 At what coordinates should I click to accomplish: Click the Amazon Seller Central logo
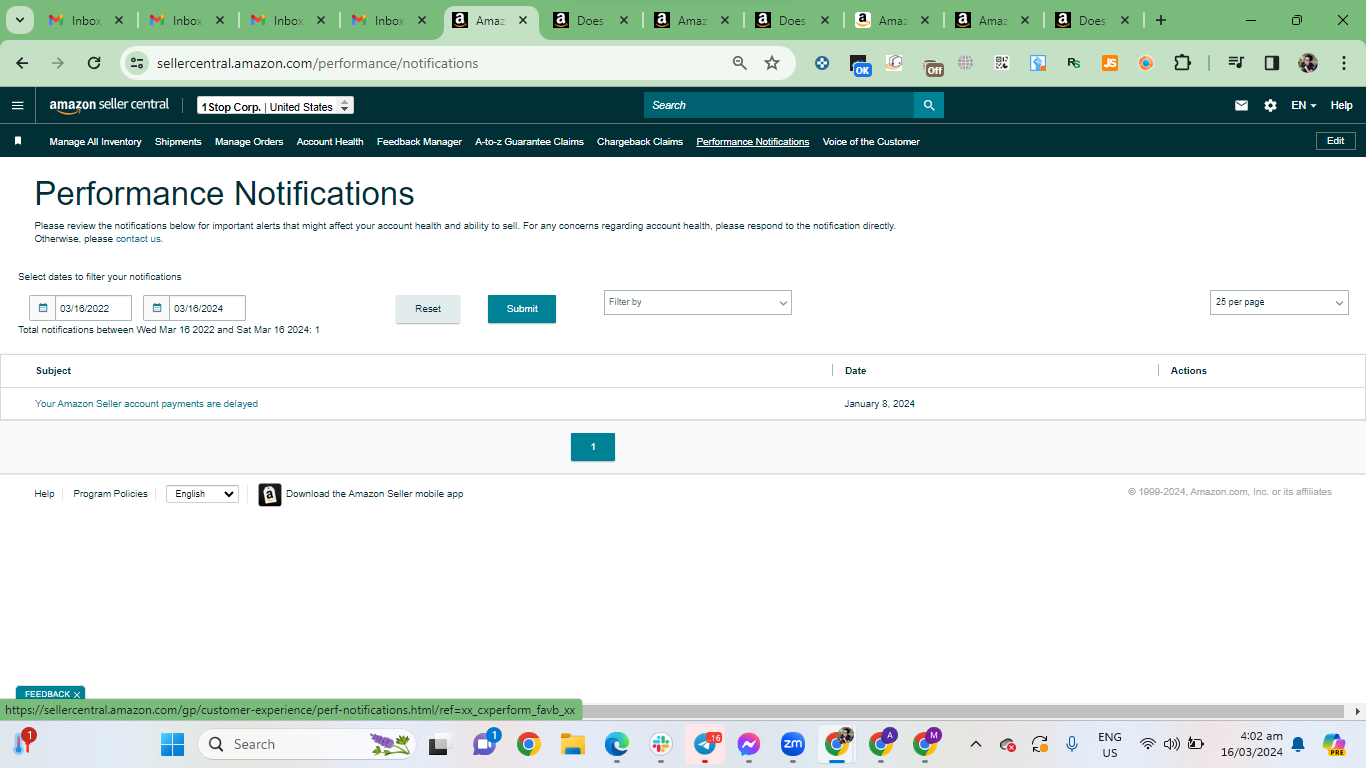coord(109,106)
